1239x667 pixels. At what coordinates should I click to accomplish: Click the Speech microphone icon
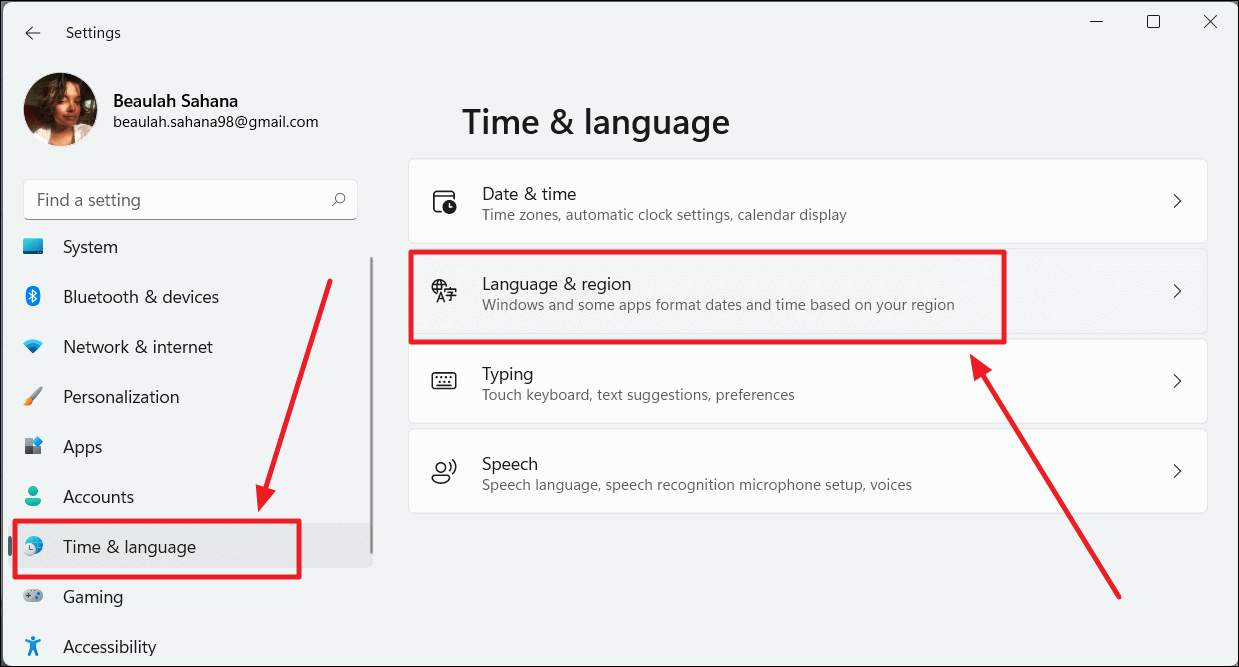click(x=443, y=471)
